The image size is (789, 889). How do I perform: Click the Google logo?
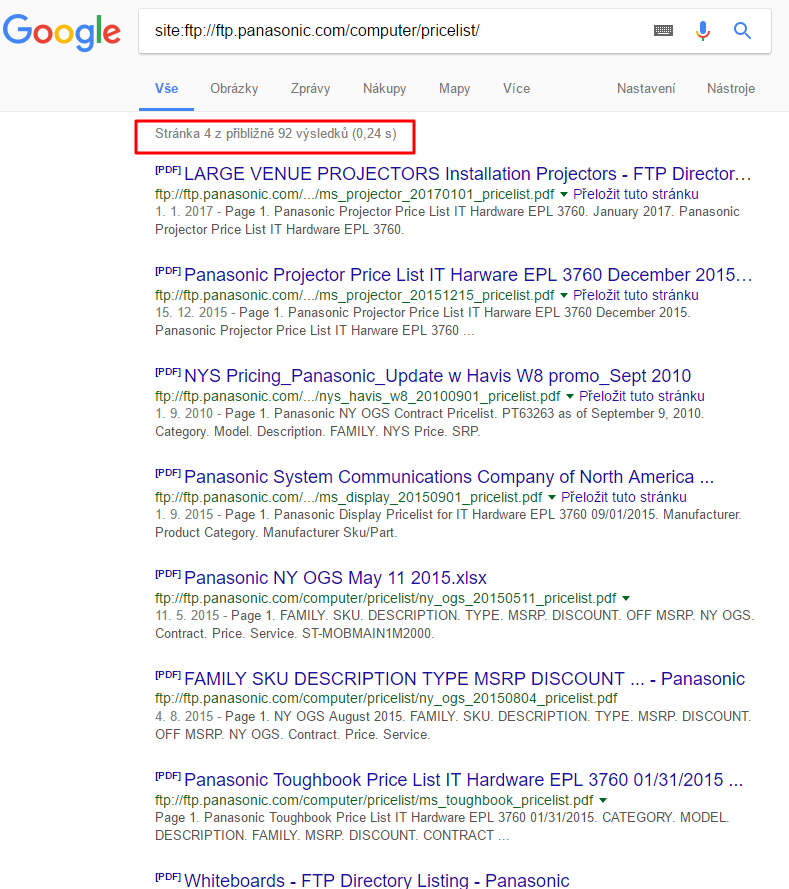62,33
